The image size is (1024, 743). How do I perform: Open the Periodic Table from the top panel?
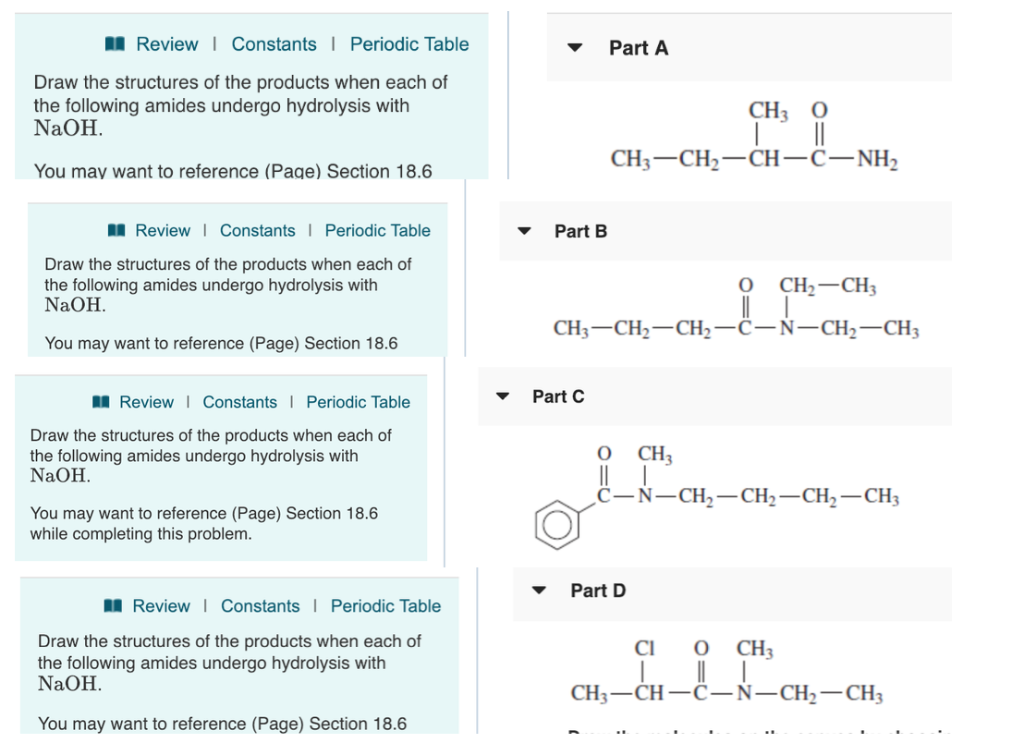(x=409, y=44)
